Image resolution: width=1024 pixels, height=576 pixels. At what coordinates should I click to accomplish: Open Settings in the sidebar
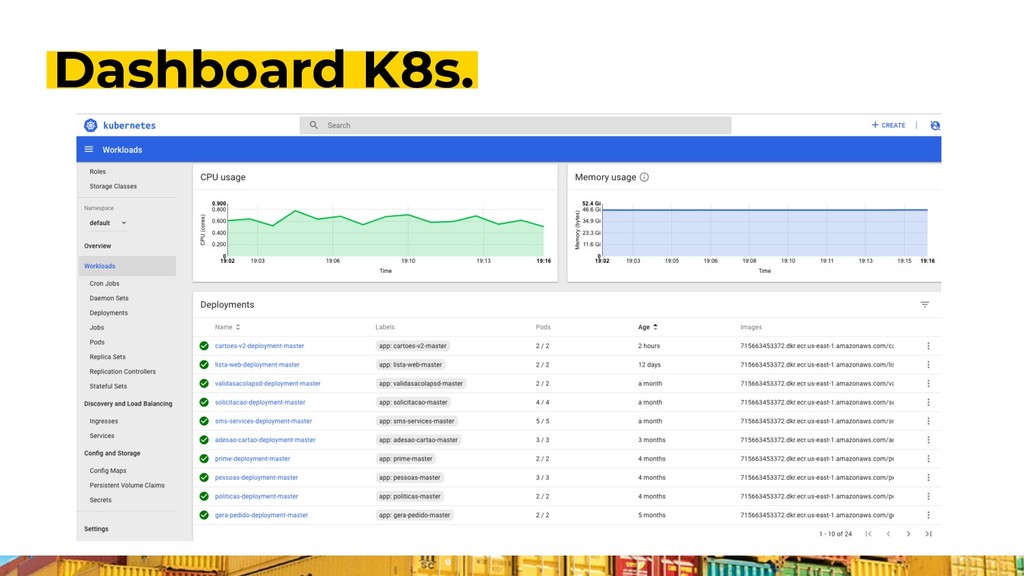(x=96, y=529)
